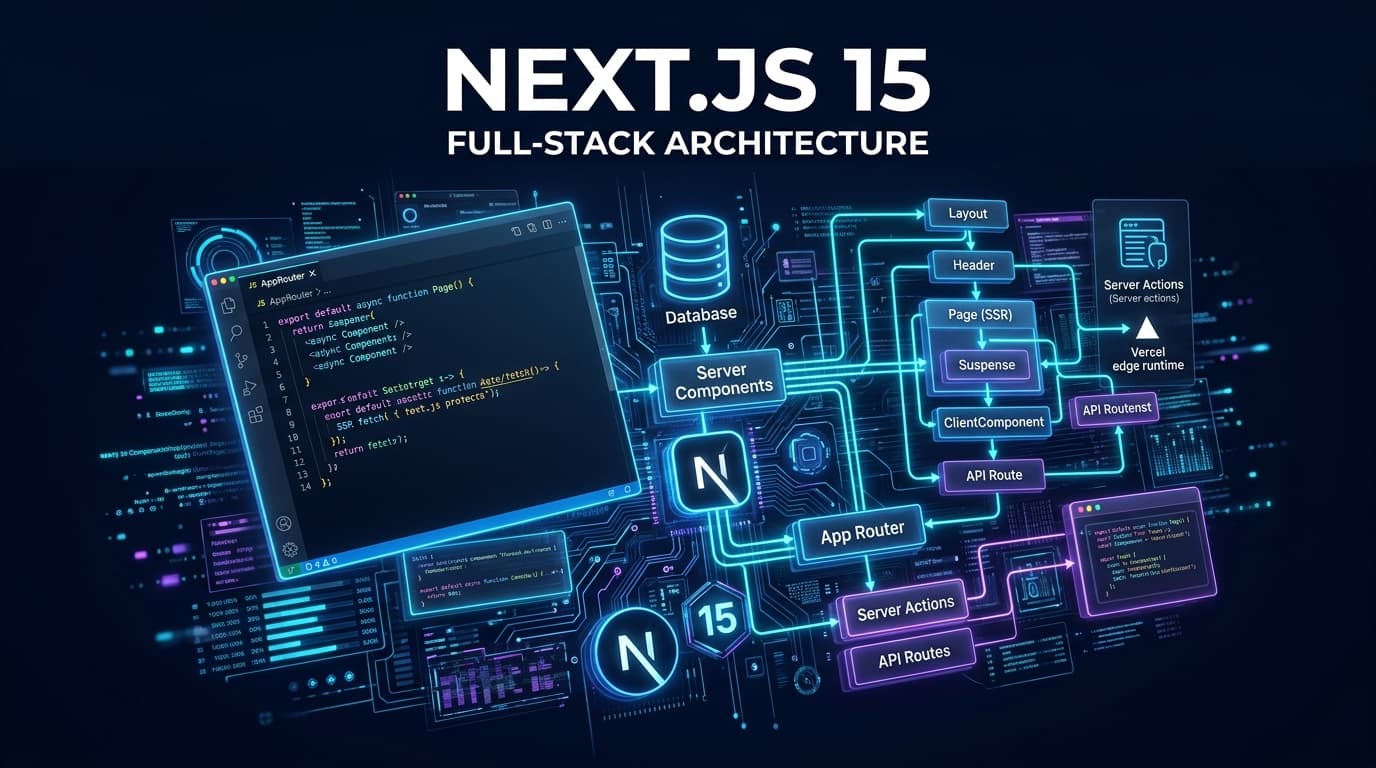This screenshot has width=1376, height=768.
Task: Click the Page (SSR) node
Action: (x=979, y=315)
